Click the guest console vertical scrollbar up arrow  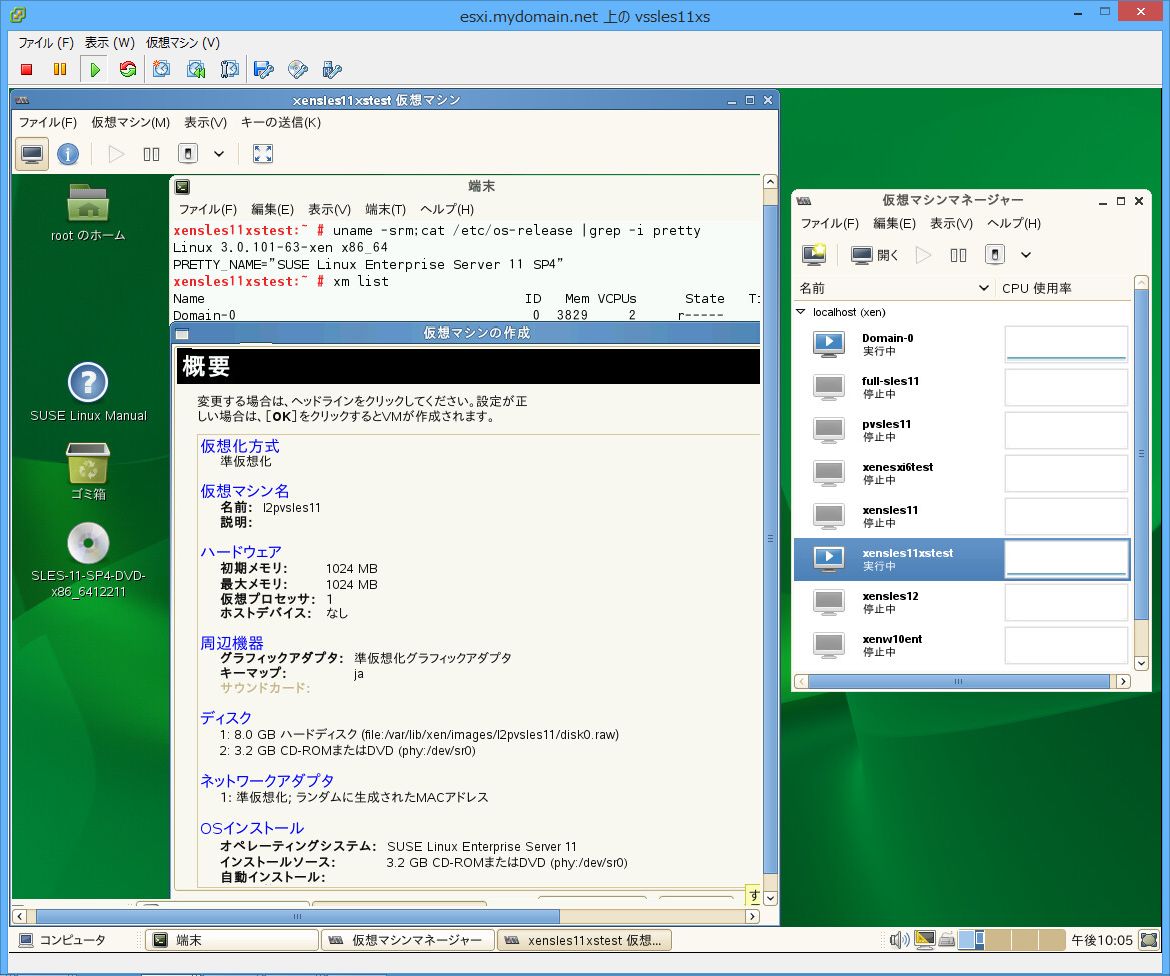point(770,181)
